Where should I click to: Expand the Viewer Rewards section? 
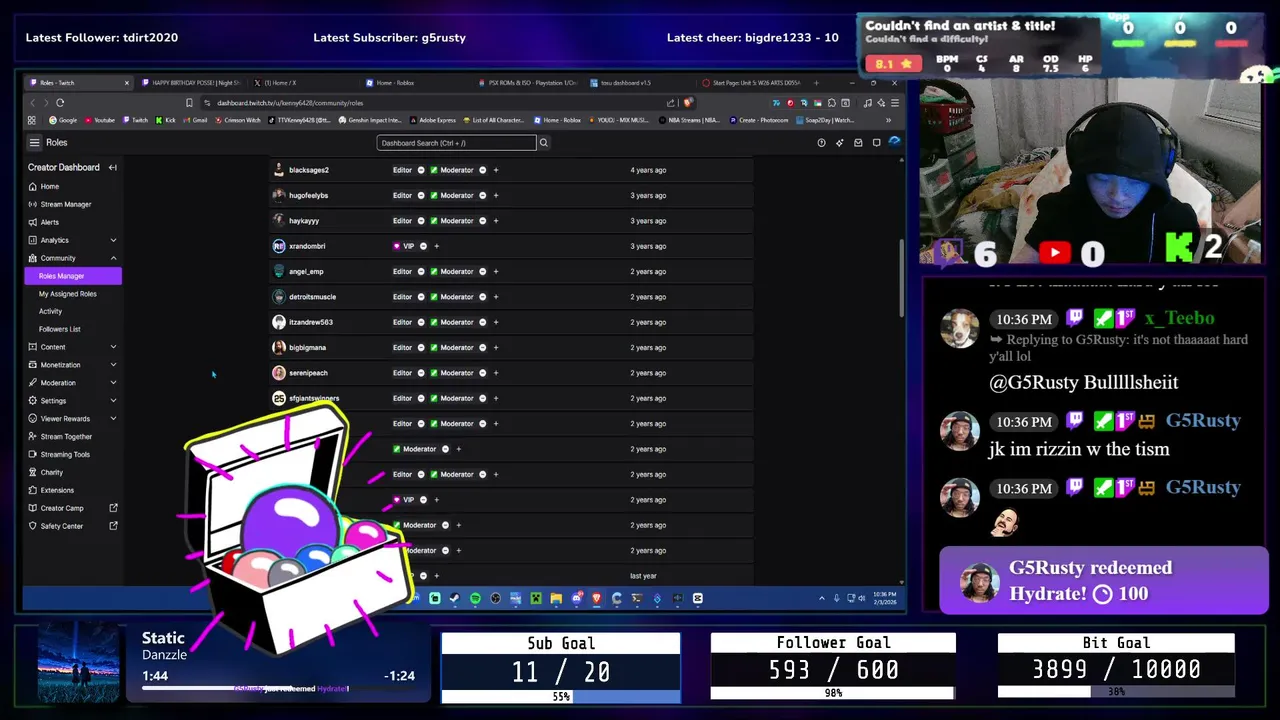pos(113,419)
